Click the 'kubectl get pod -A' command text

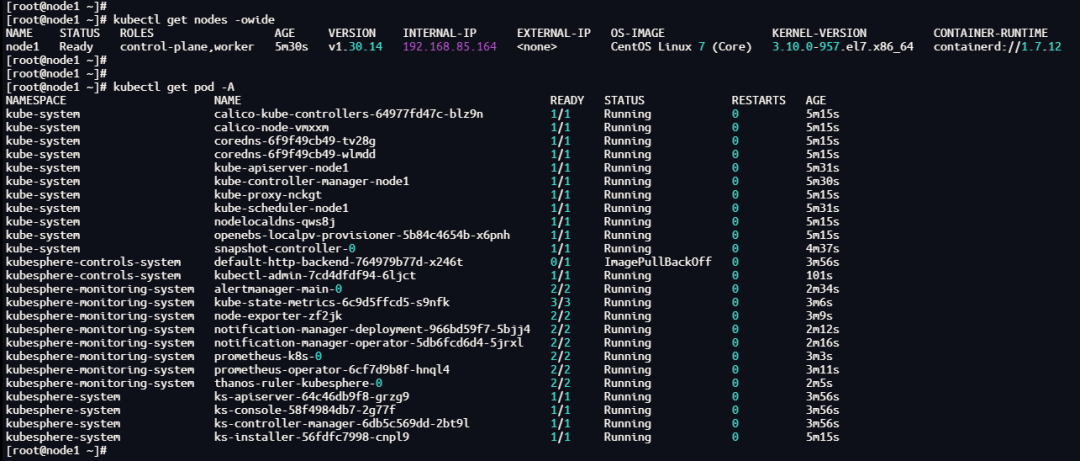[174, 87]
